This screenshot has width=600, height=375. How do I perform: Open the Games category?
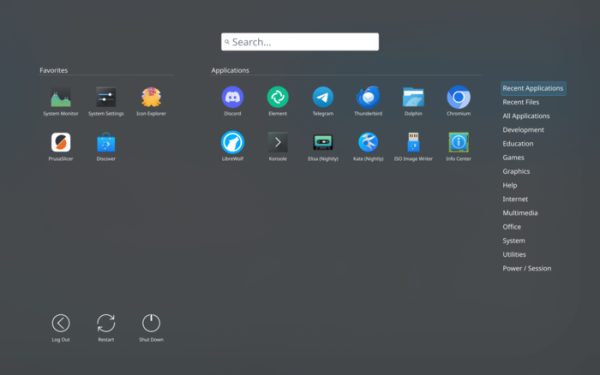coord(513,157)
